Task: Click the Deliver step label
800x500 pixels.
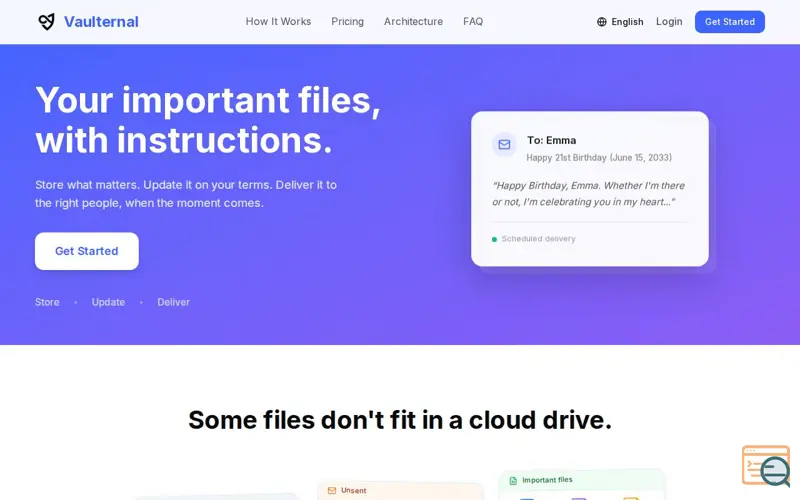Action: [x=173, y=302]
